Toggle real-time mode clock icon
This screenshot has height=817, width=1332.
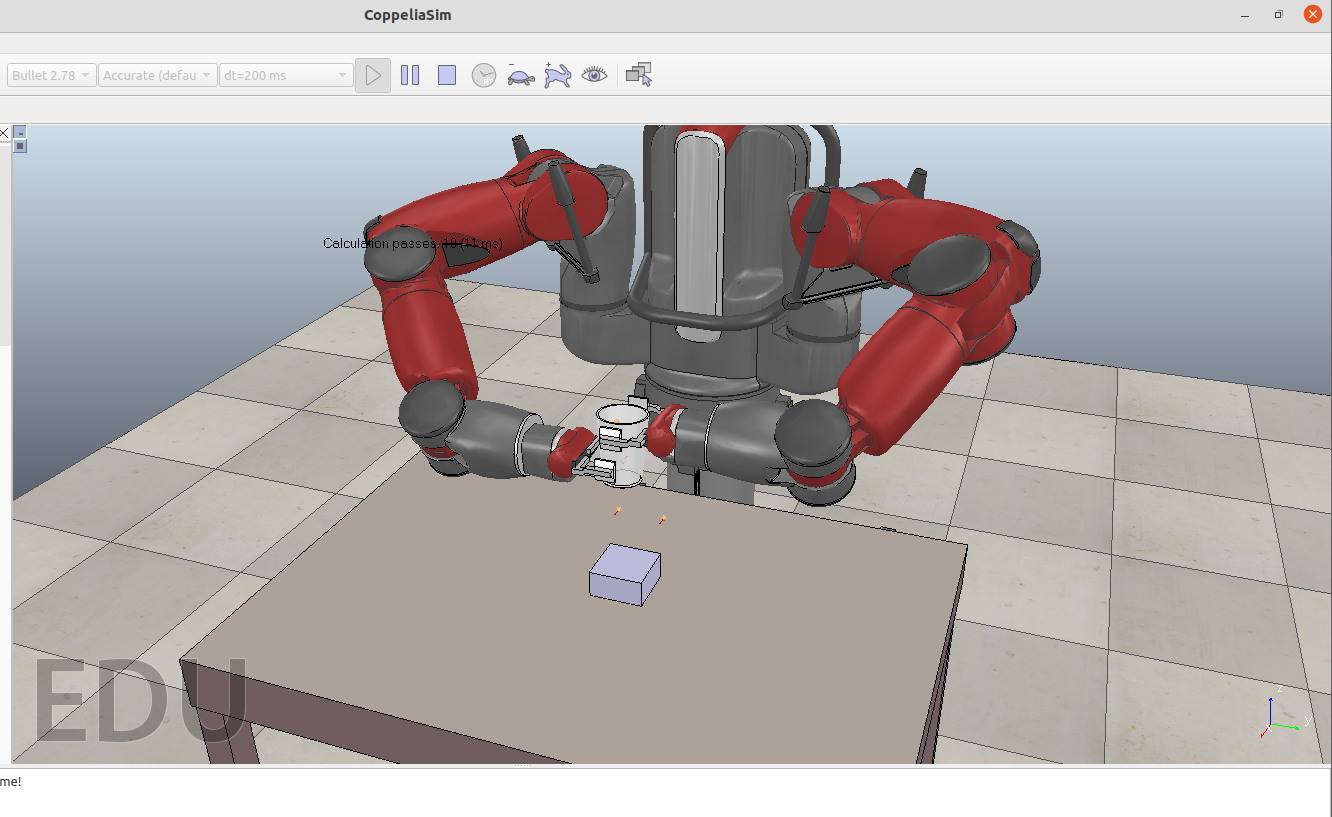pyautogui.click(x=484, y=75)
